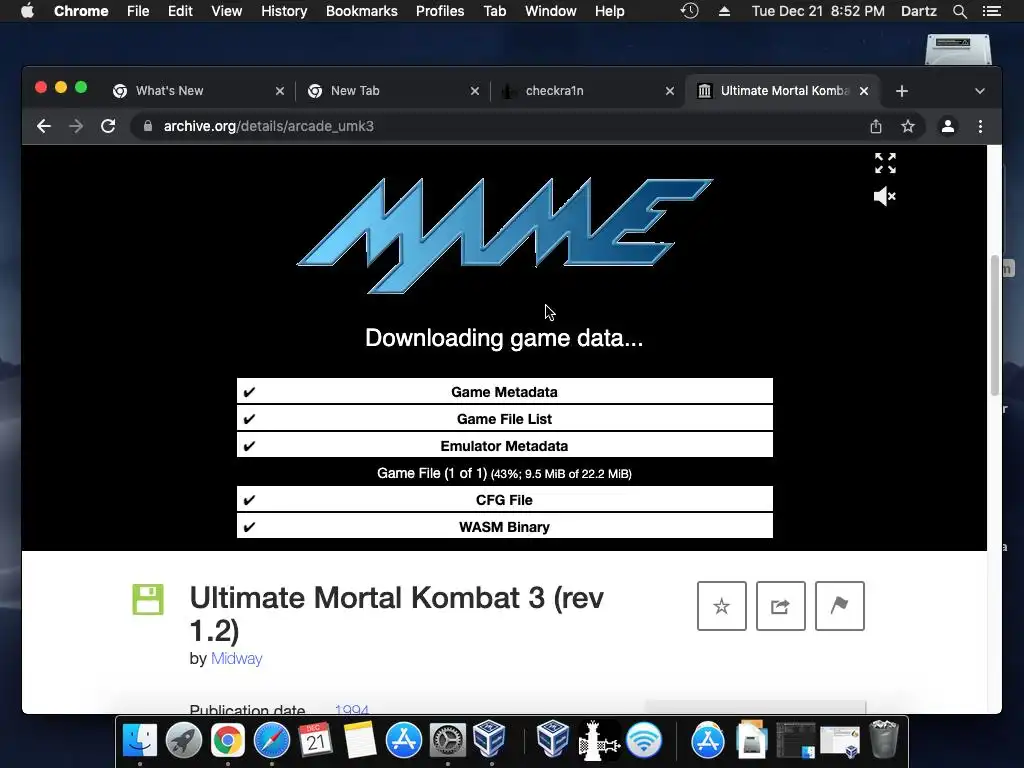View site info via the lock icon
Screen dimensions: 1024x768
(148, 126)
